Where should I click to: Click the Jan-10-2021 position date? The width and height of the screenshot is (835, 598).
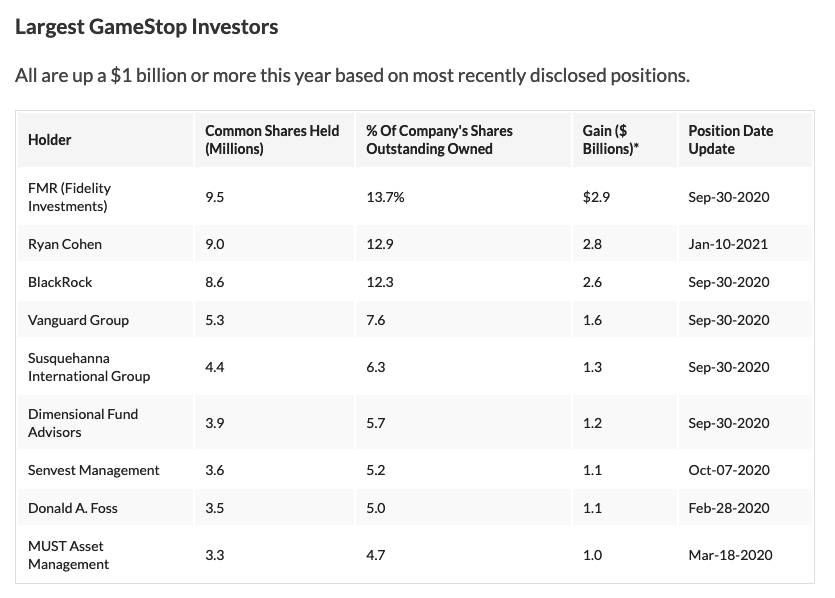(x=729, y=244)
